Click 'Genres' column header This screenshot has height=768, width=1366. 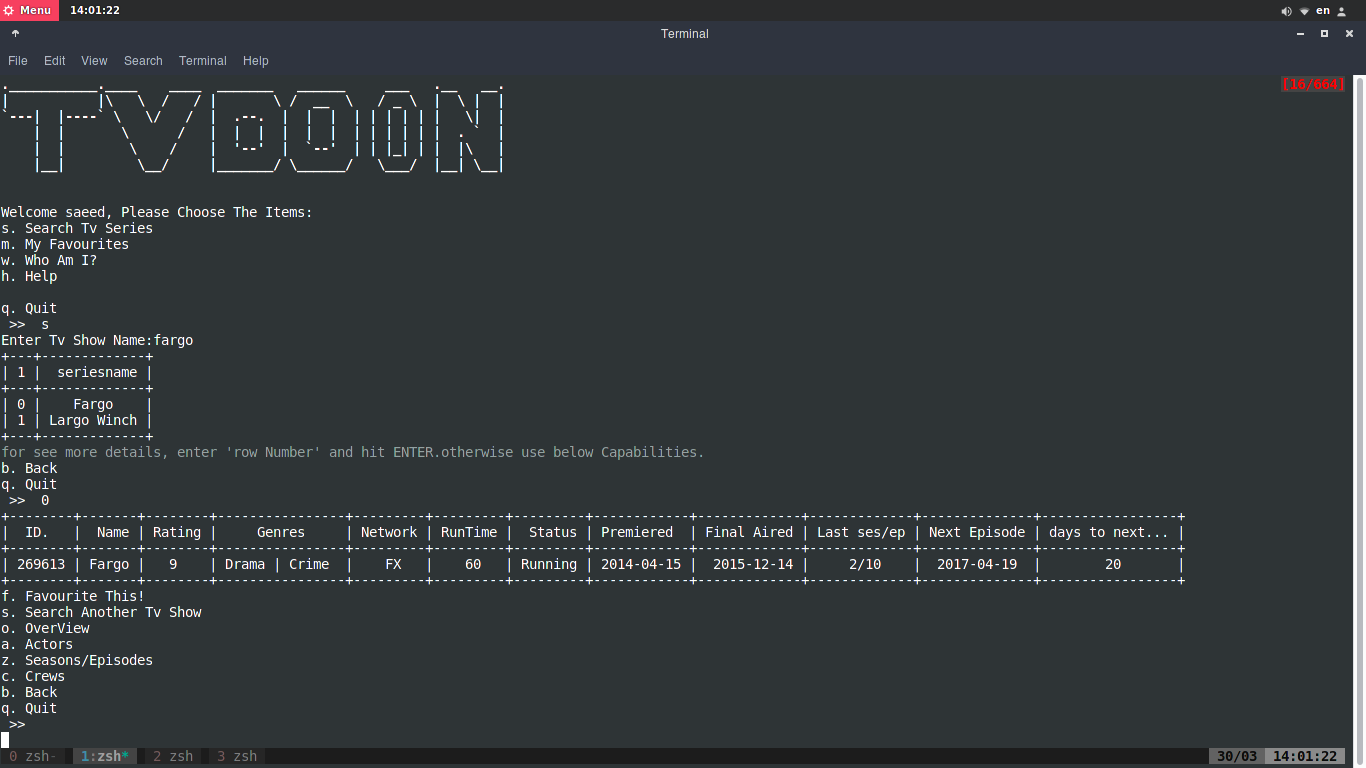(281, 533)
